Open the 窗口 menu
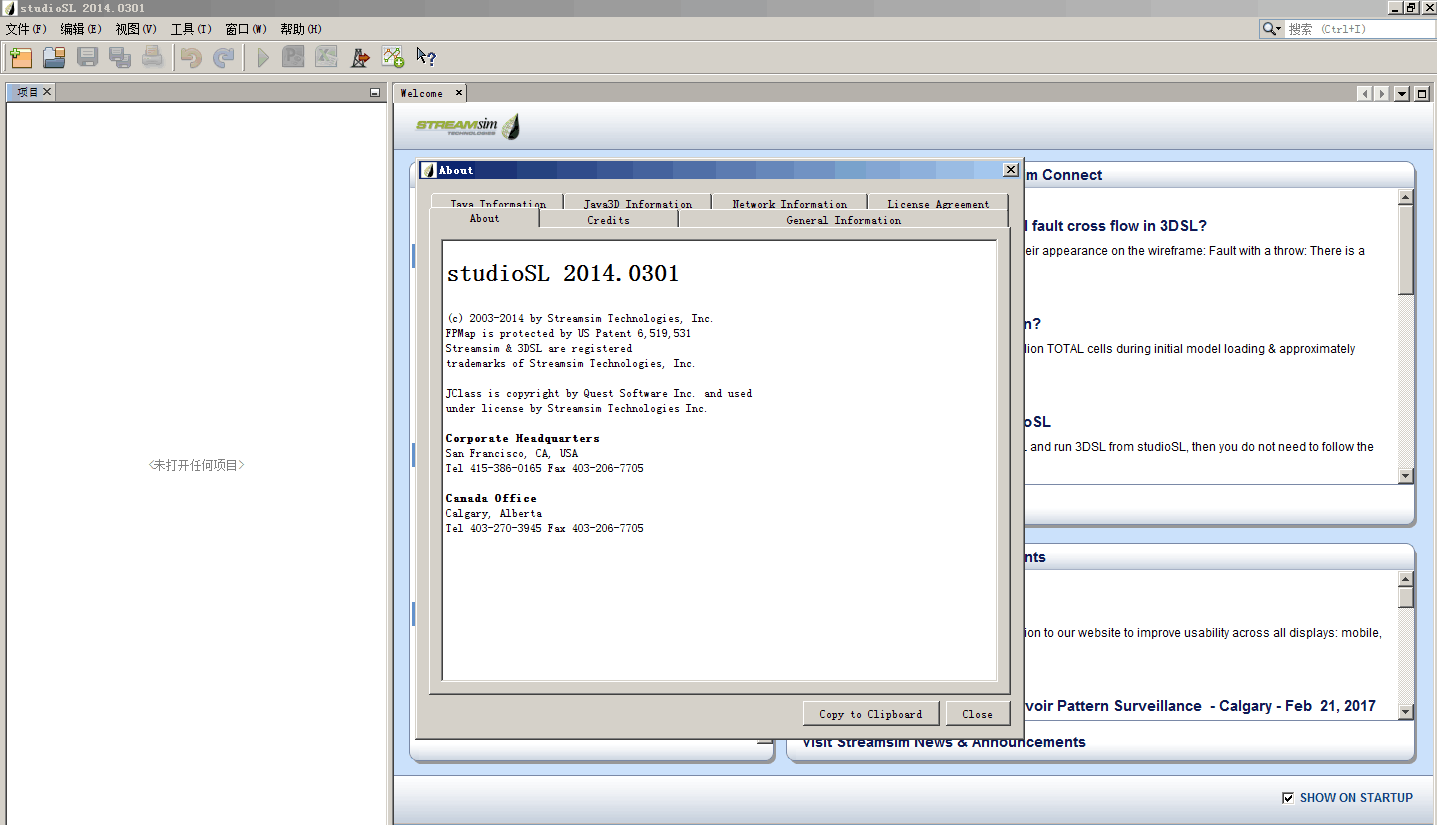Screen dimensions: 1437x825 (246, 29)
